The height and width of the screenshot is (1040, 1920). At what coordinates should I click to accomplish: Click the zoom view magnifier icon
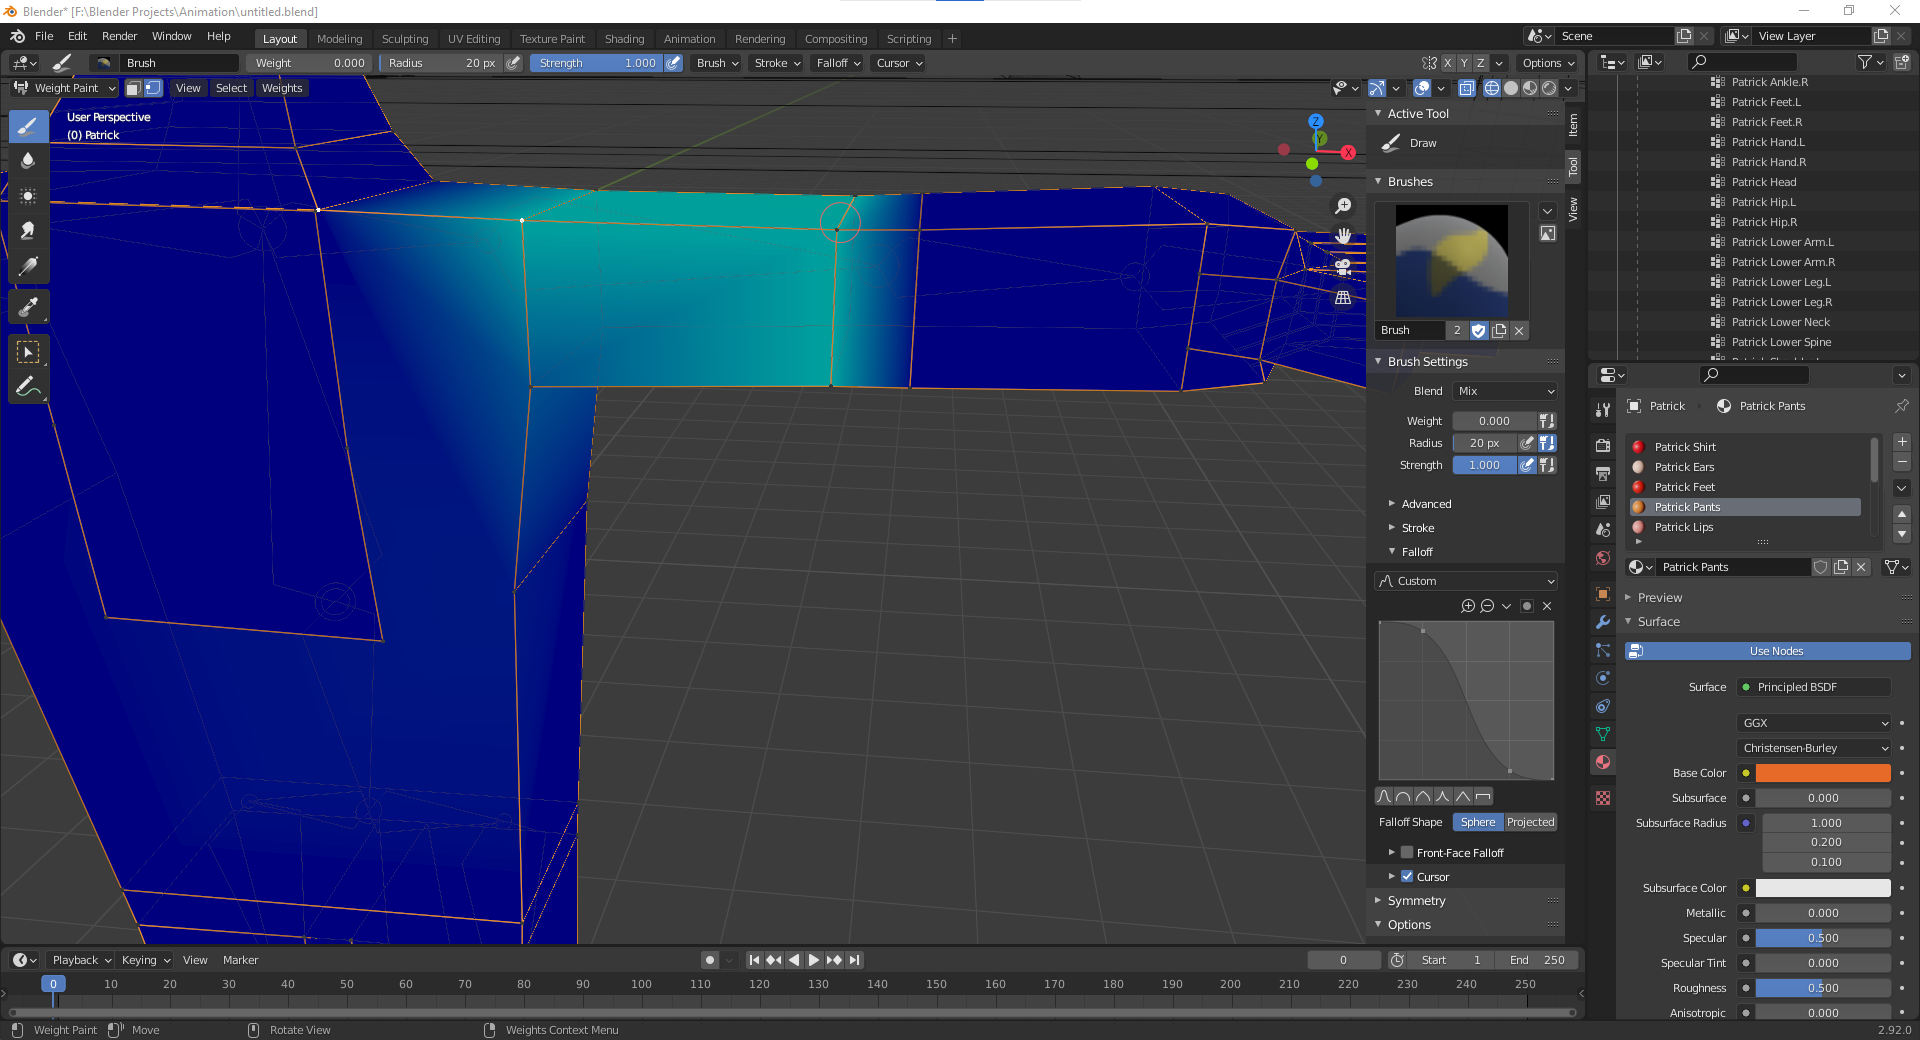pyautogui.click(x=1343, y=205)
